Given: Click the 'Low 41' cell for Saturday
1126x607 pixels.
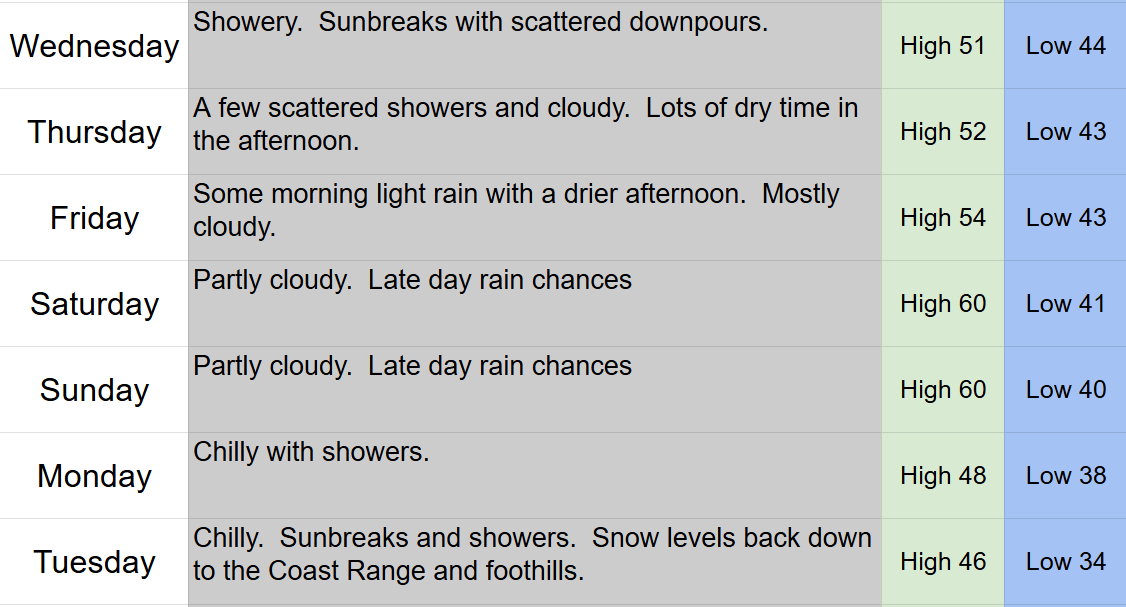Looking at the screenshot, I should (1065, 304).
